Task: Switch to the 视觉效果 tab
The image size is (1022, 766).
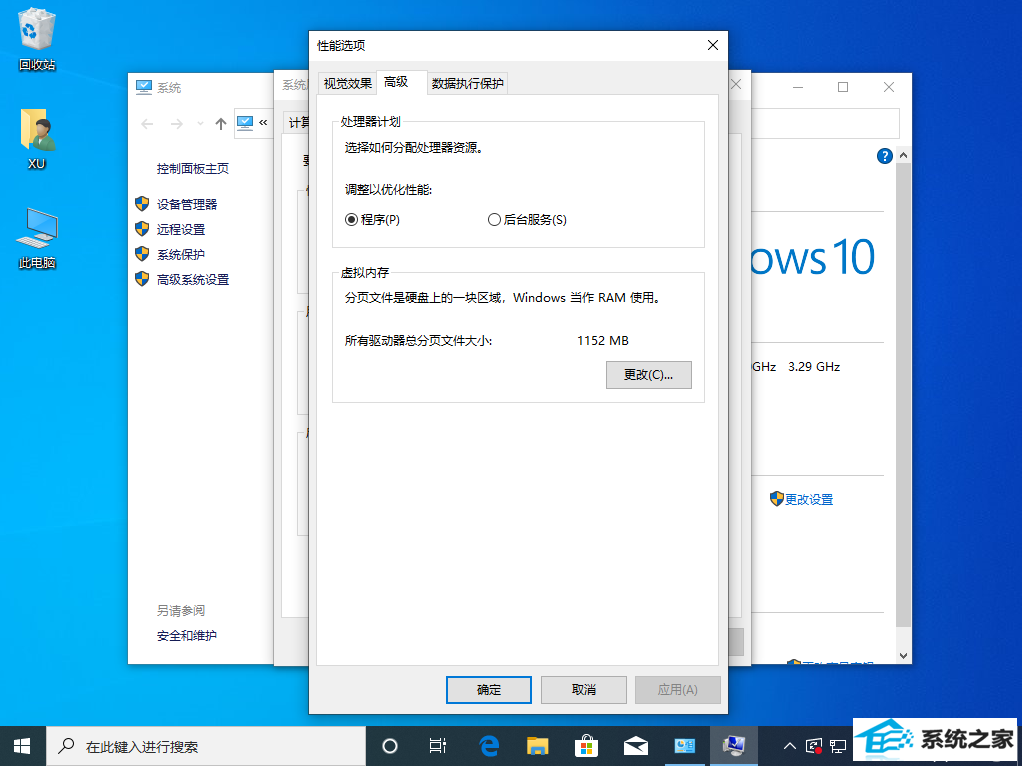Action: click(347, 83)
